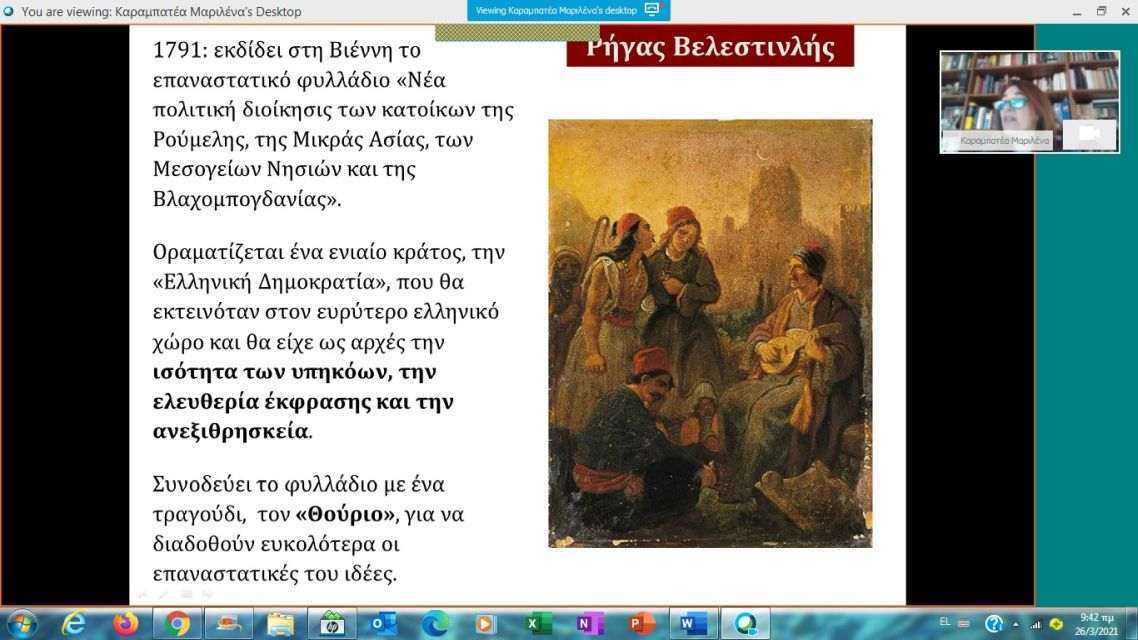The height and width of the screenshot is (640, 1138).
Task: Click the text 'Βλαχομπογδανίας».'
Action: [247, 199]
